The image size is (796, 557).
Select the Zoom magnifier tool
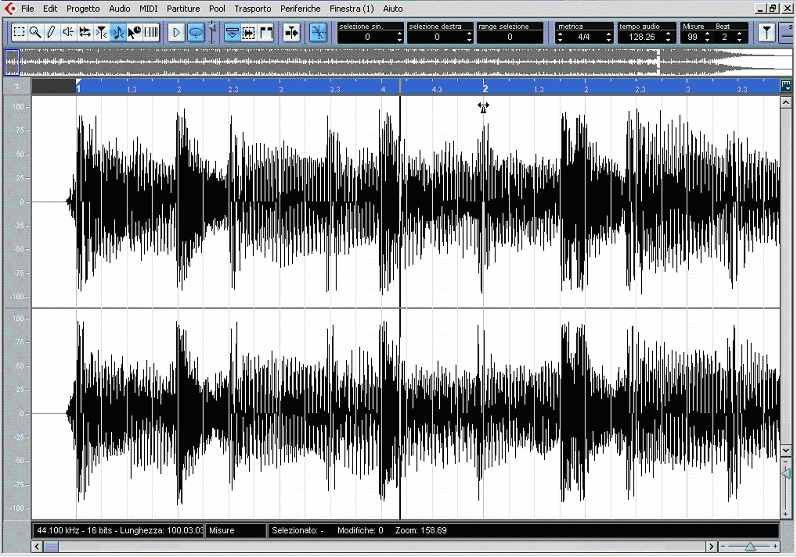[x=34, y=32]
